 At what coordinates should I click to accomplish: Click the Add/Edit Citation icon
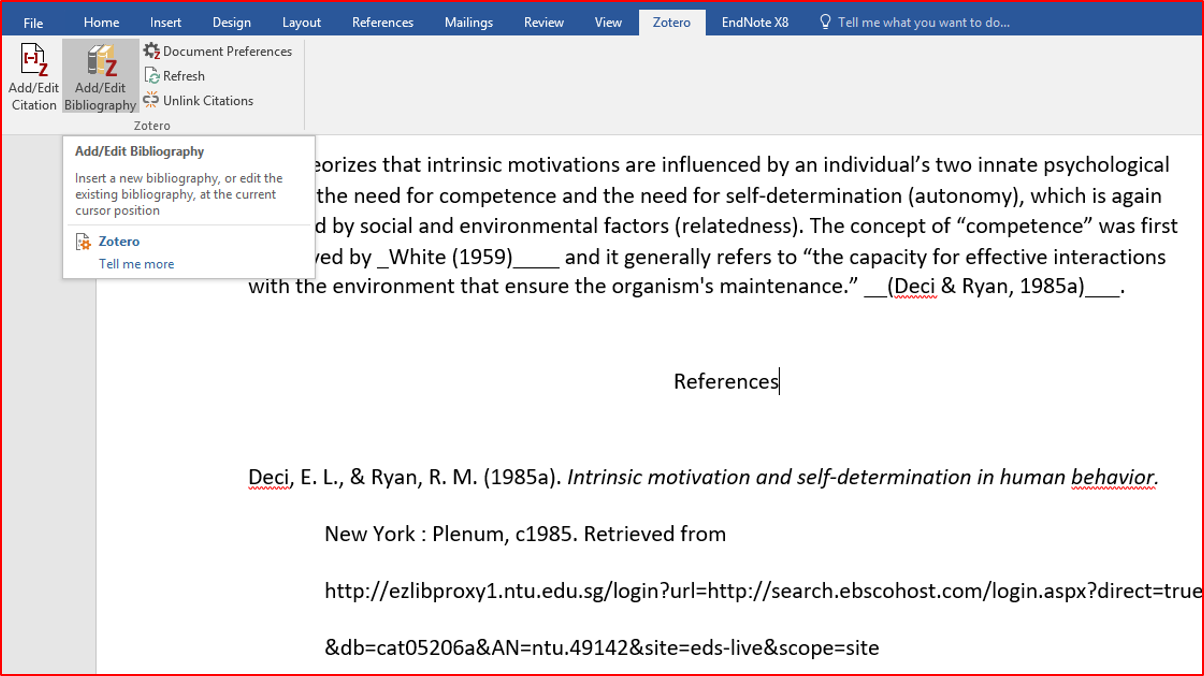click(34, 63)
